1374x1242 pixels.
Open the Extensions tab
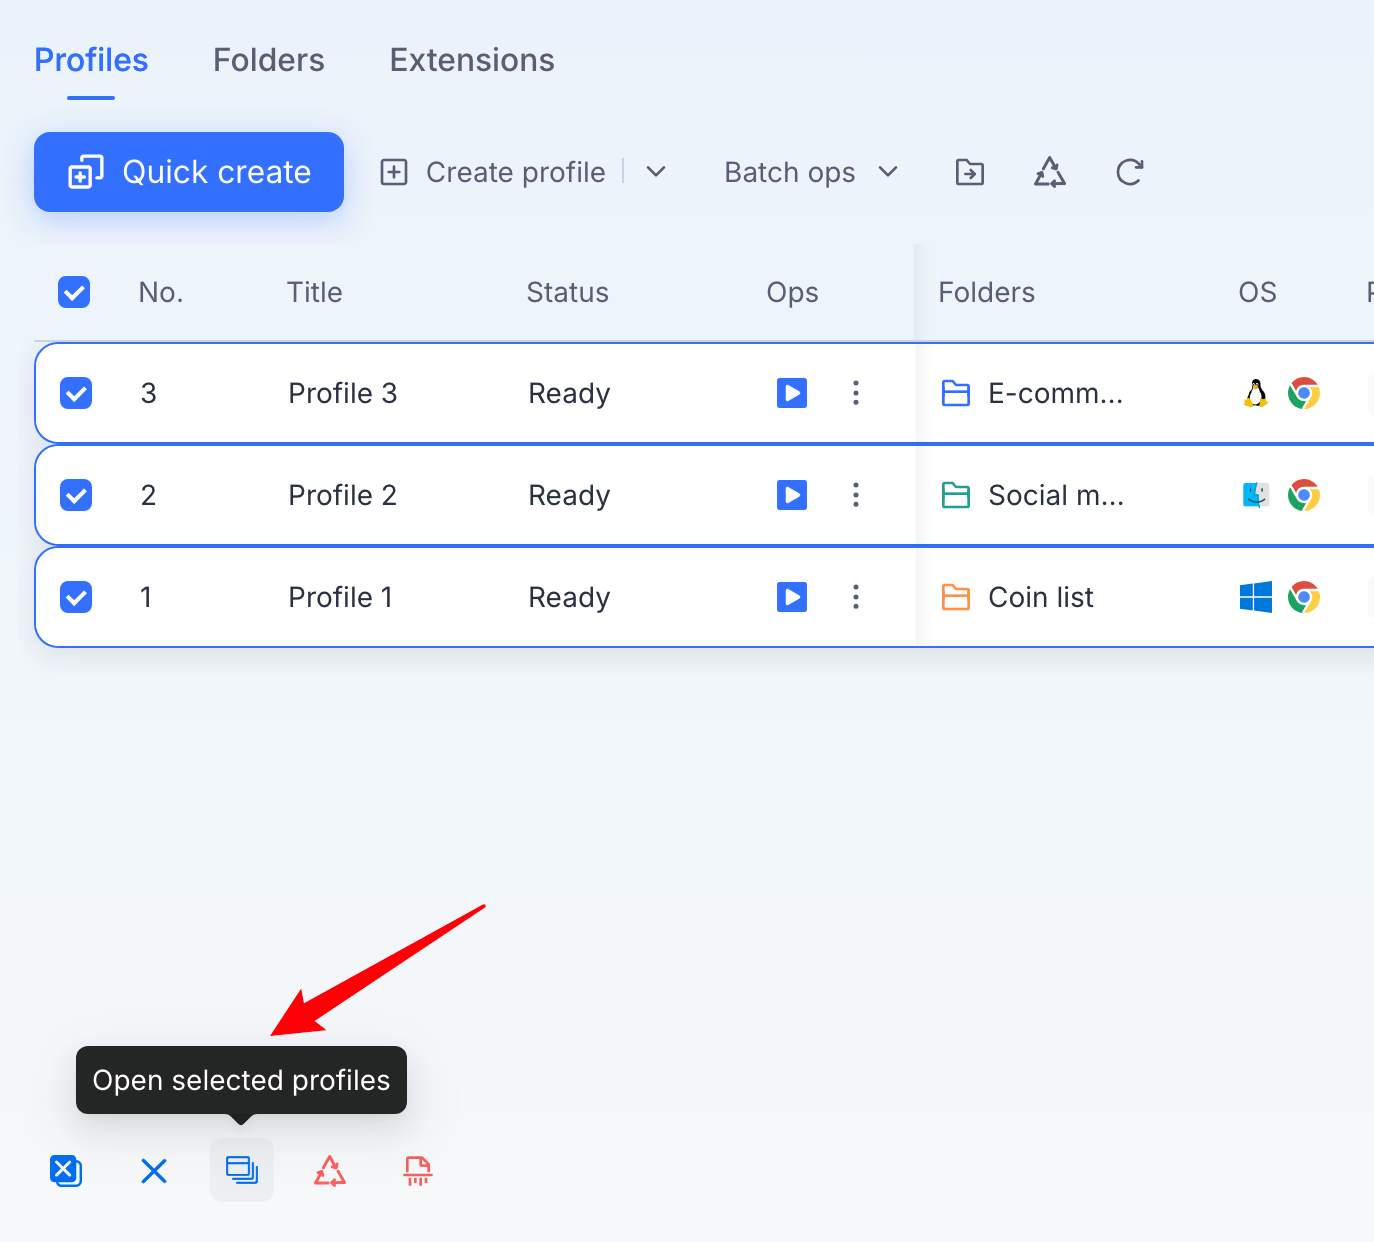[472, 60]
